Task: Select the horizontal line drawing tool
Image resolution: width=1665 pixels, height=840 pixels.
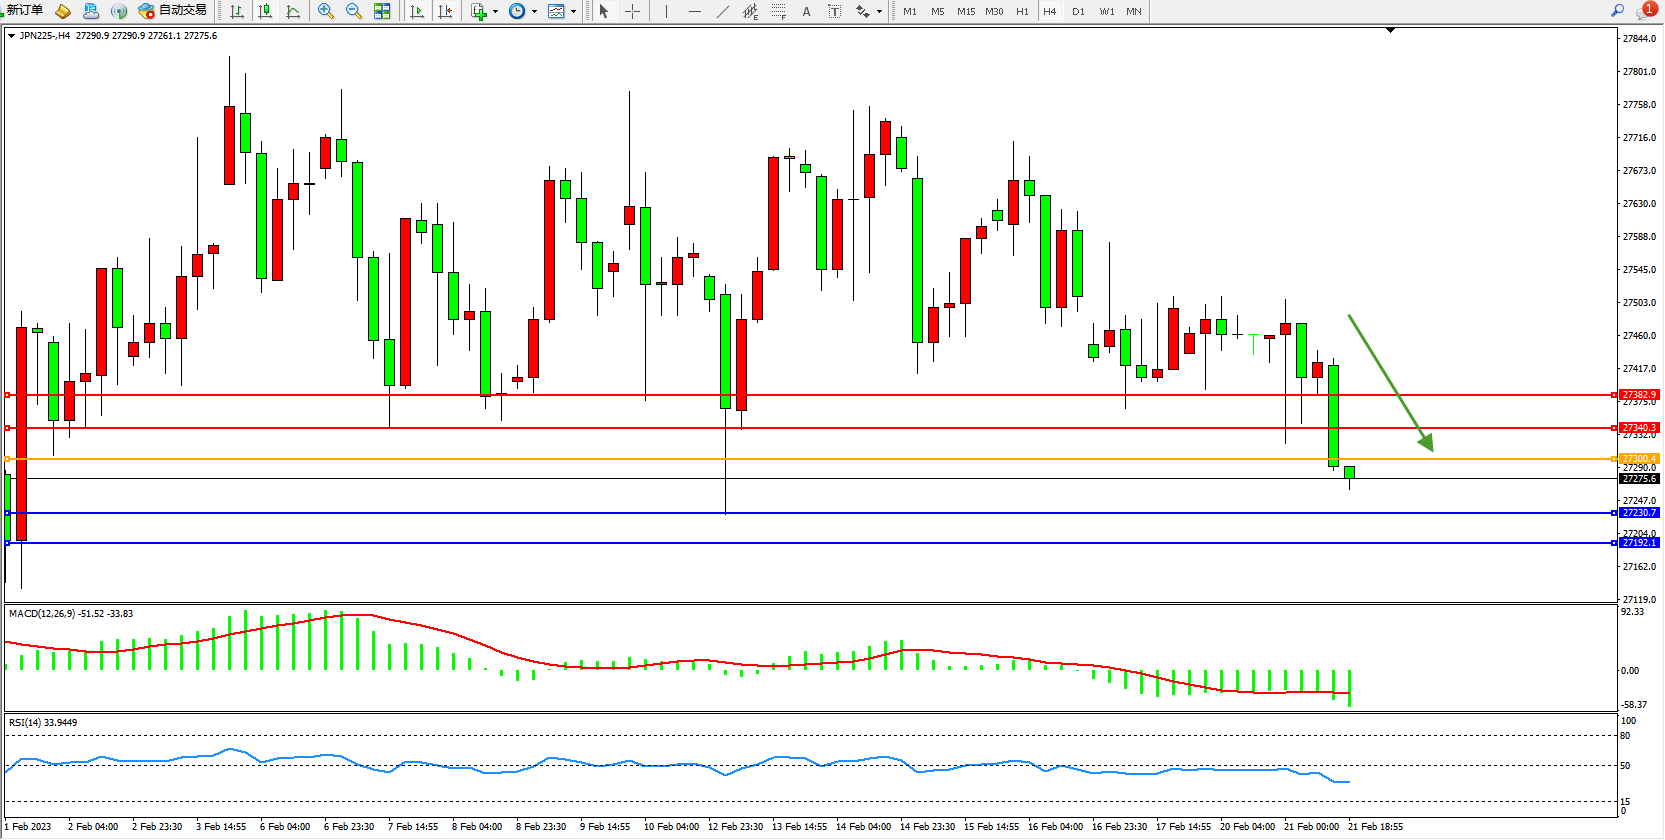Action: pyautogui.click(x=694, y=11)
